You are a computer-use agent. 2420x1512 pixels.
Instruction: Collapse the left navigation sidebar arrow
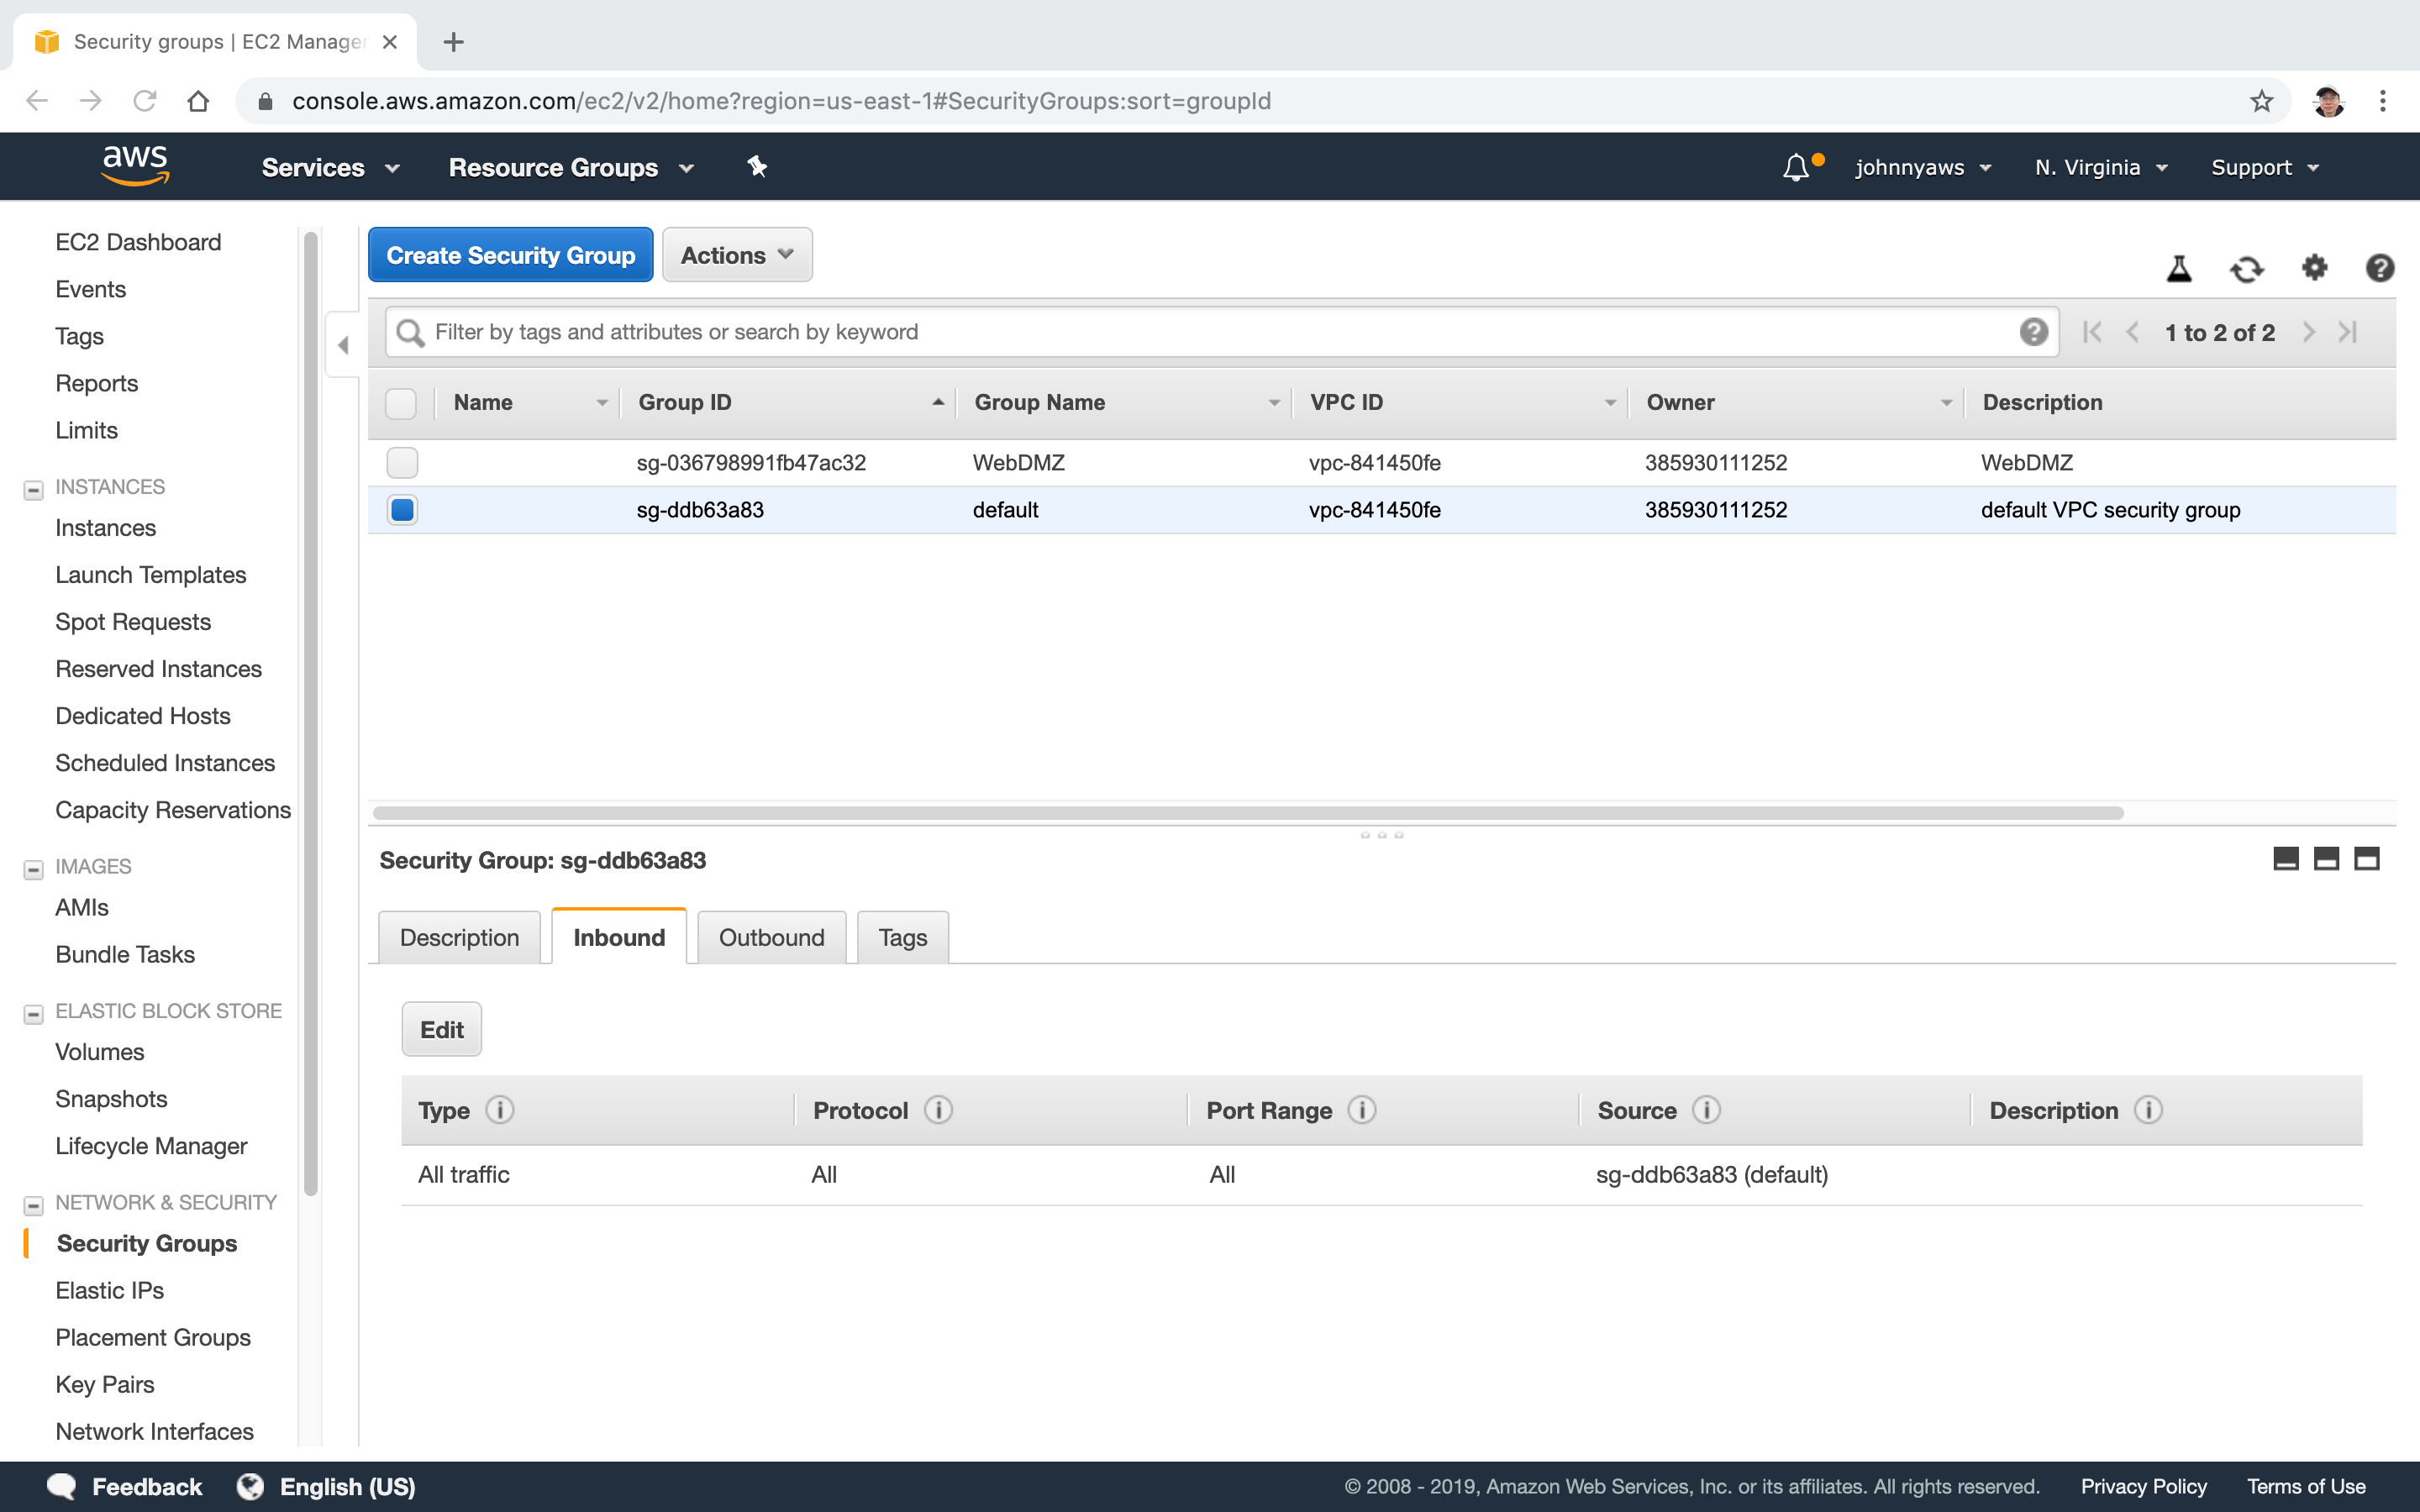(343, 345)
